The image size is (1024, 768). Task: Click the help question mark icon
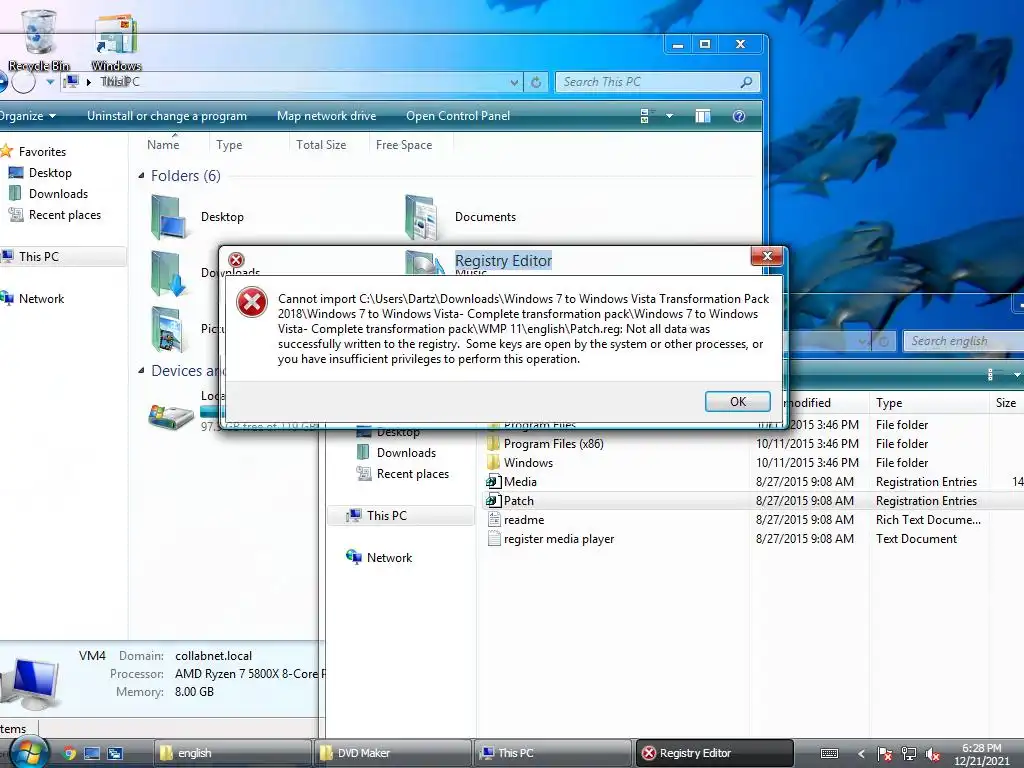tap(739, 116)
